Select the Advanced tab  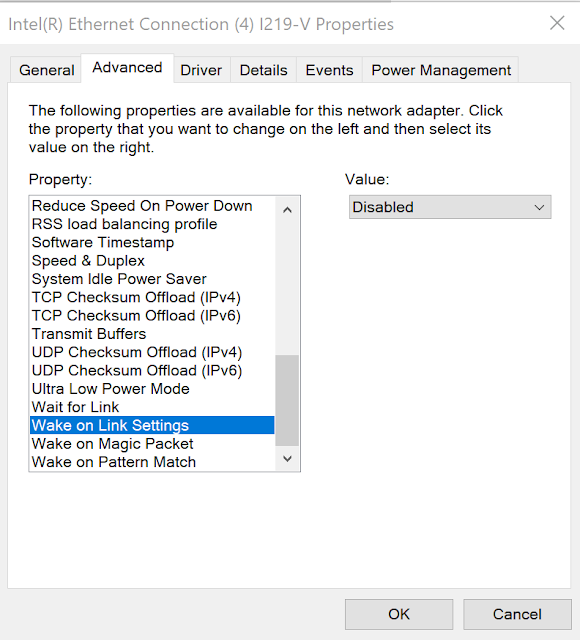127,68
